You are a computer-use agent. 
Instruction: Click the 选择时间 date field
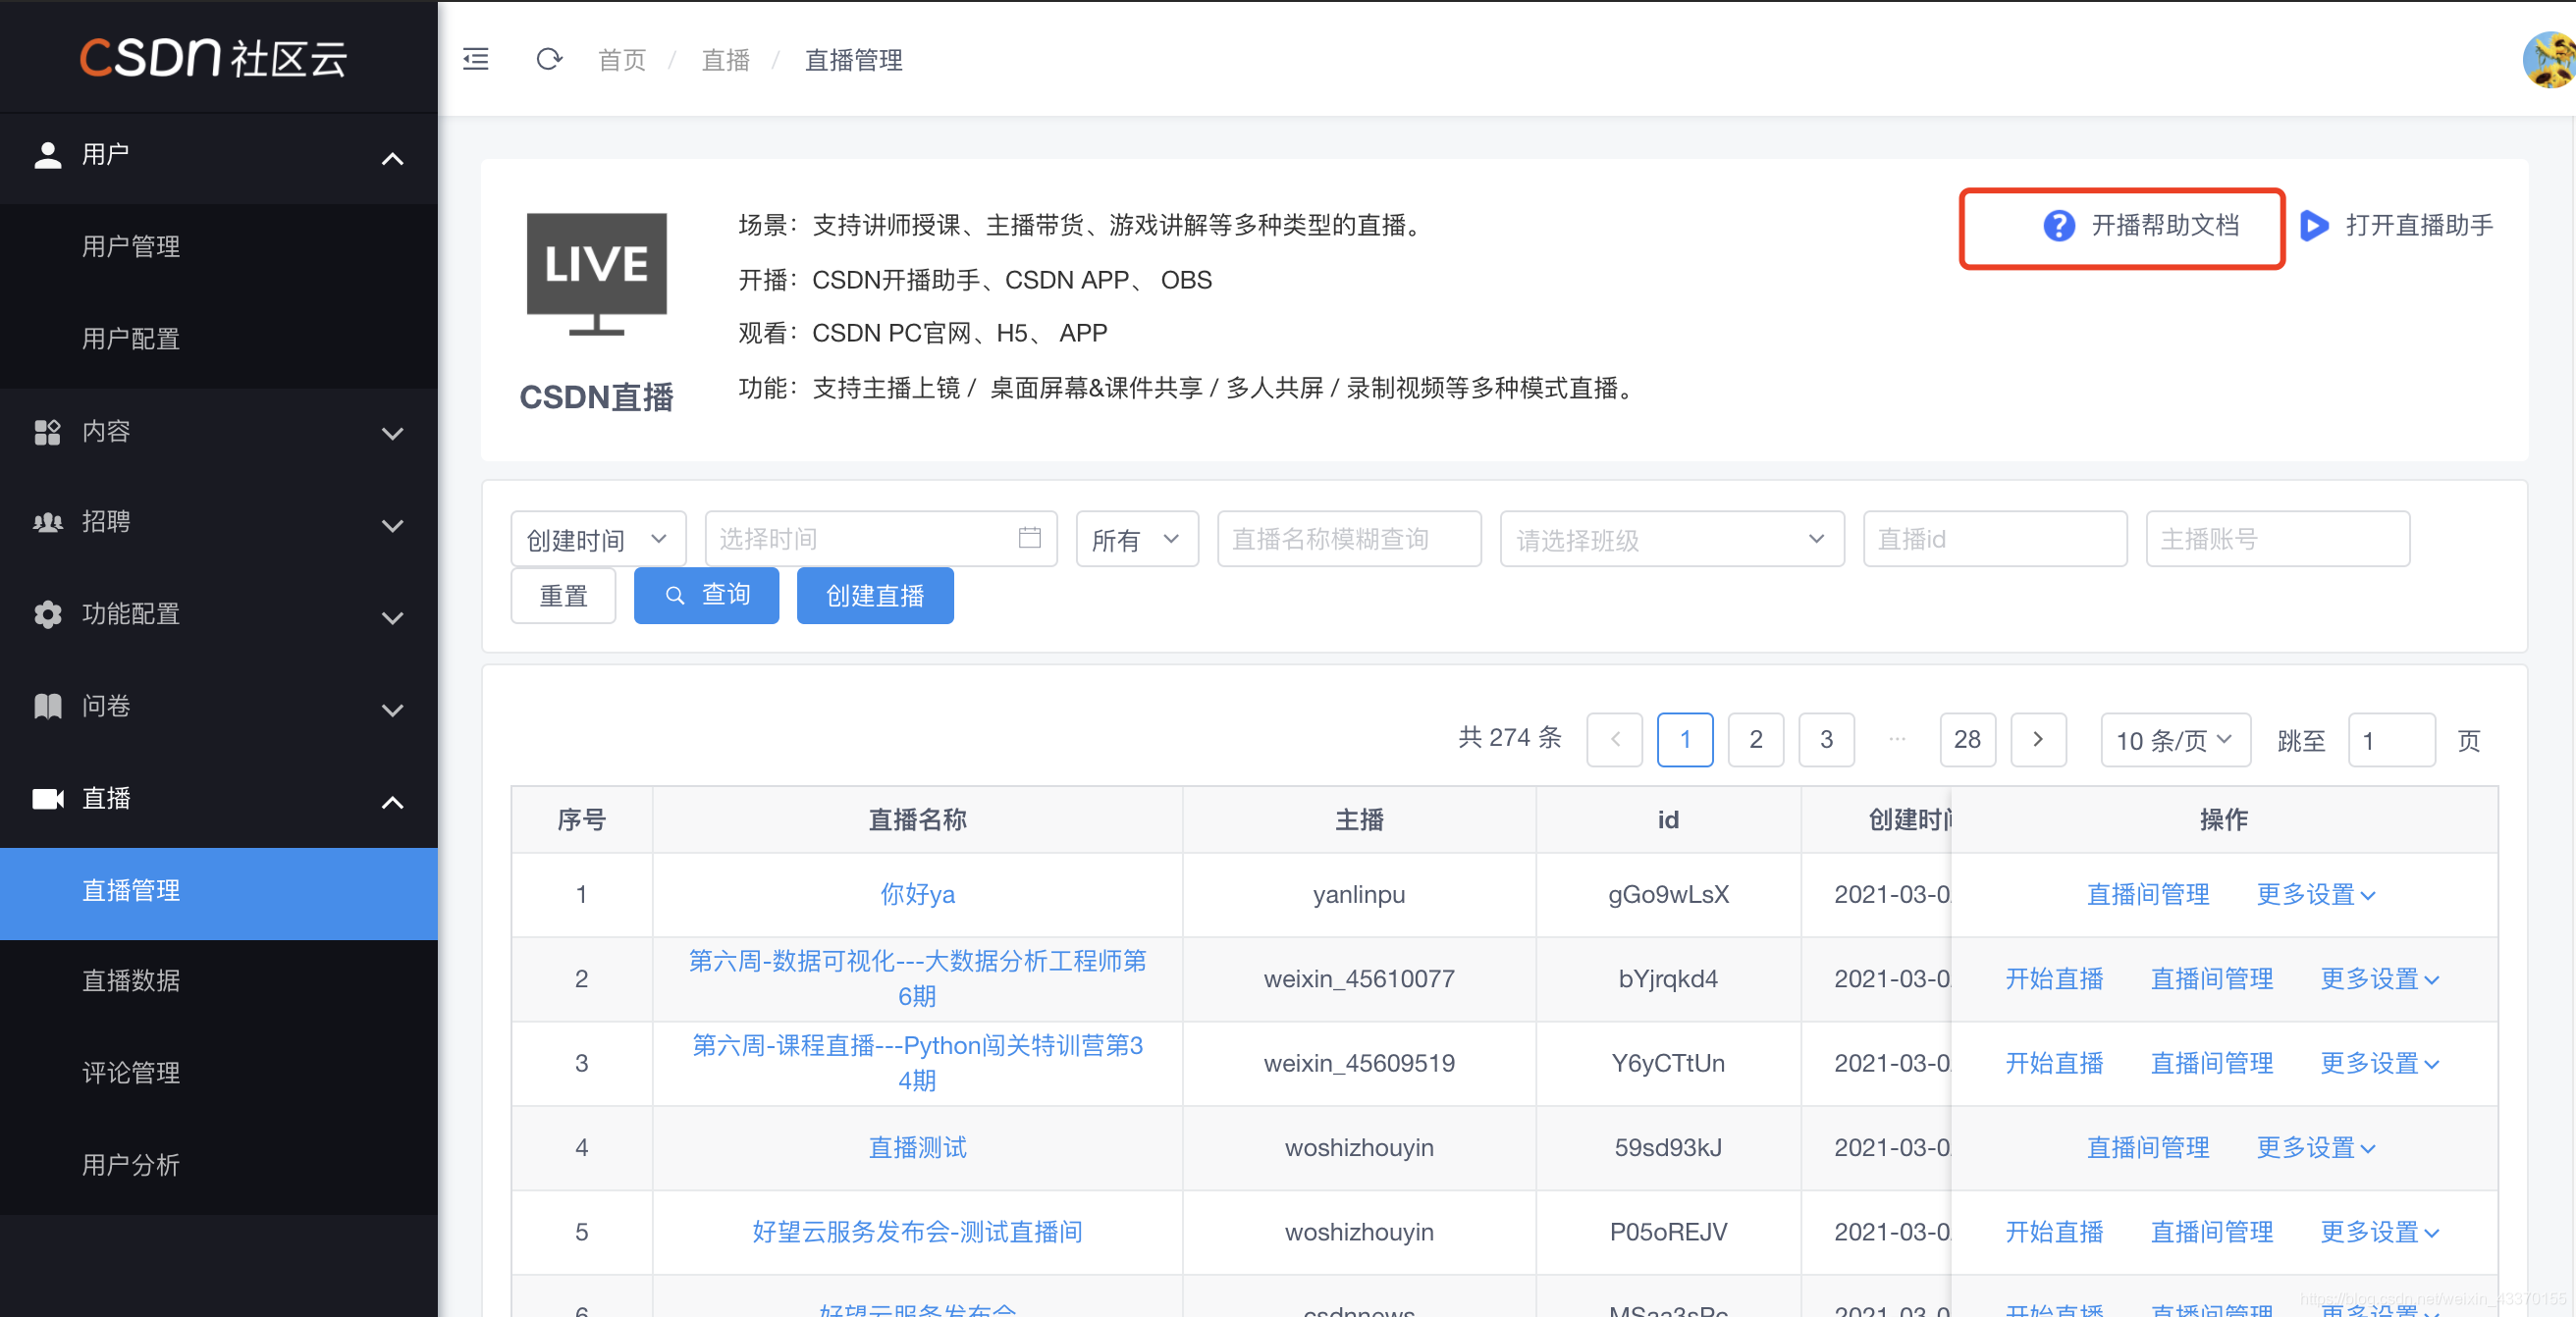point(880,539)
